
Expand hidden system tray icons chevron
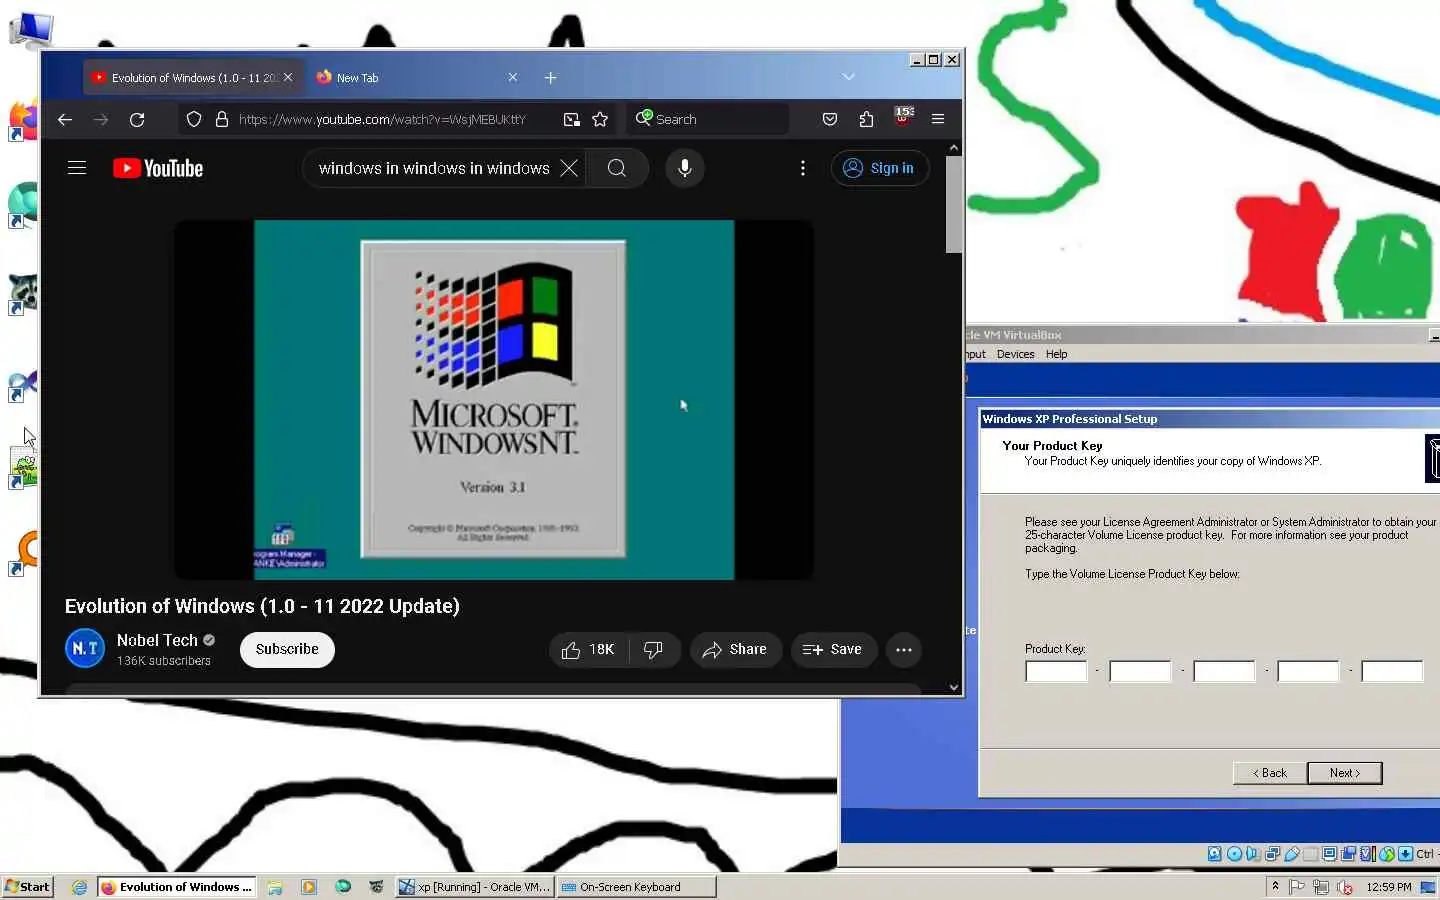(1275, 887)
